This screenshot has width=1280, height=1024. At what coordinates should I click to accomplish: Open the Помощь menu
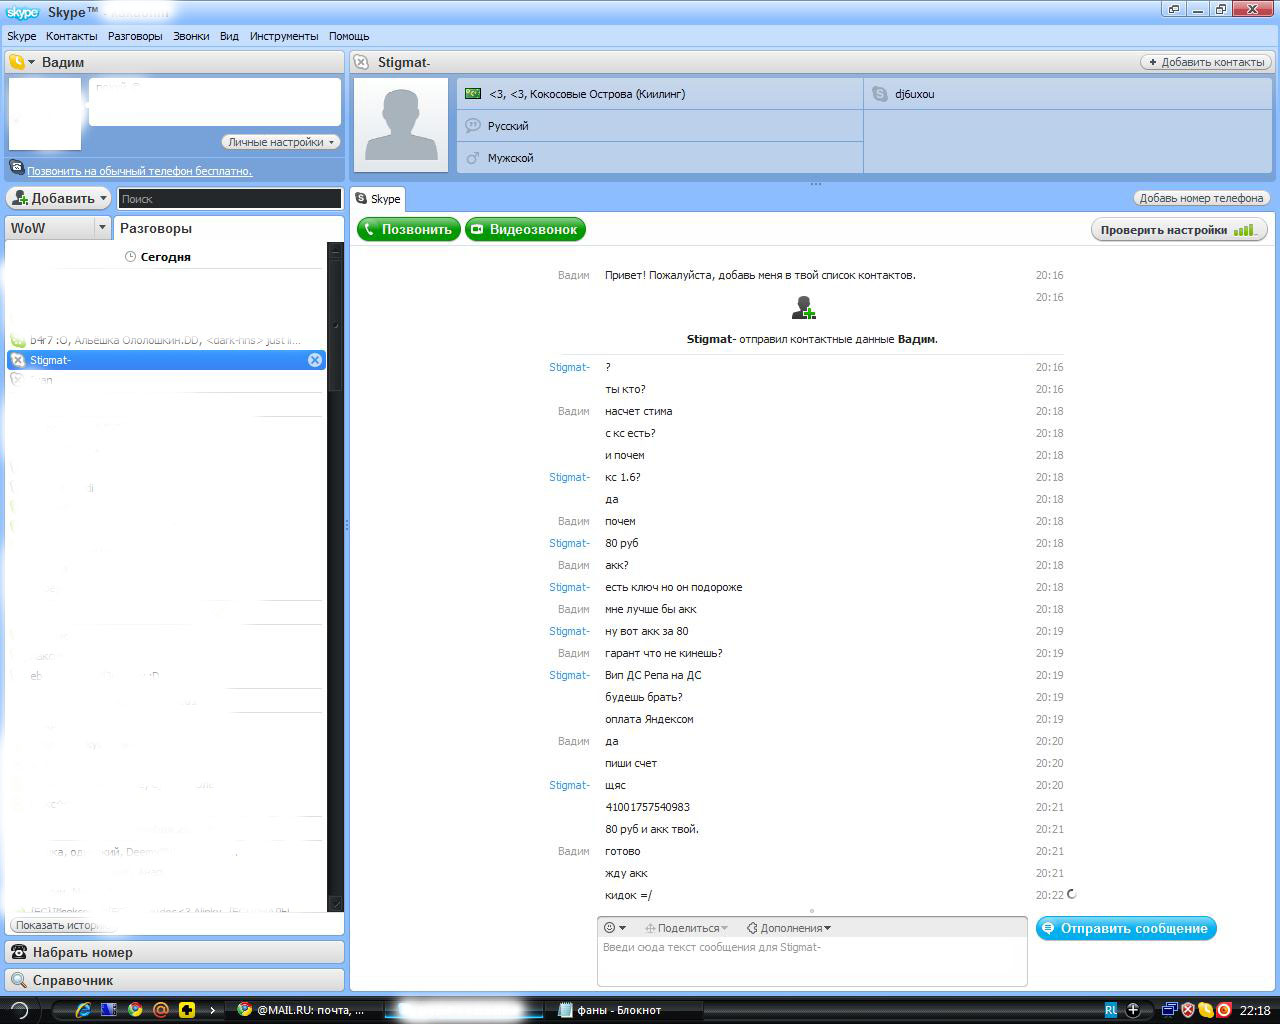[349, 36]
